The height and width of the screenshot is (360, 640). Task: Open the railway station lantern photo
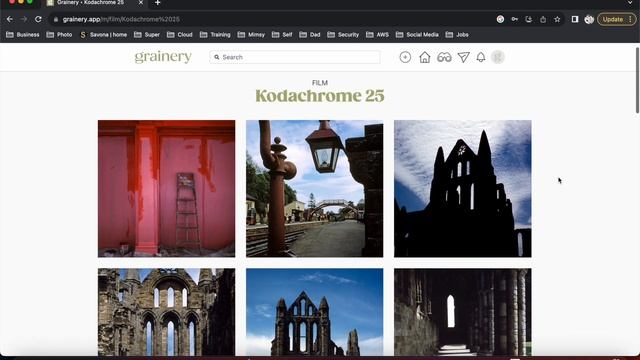coord(315,189)
